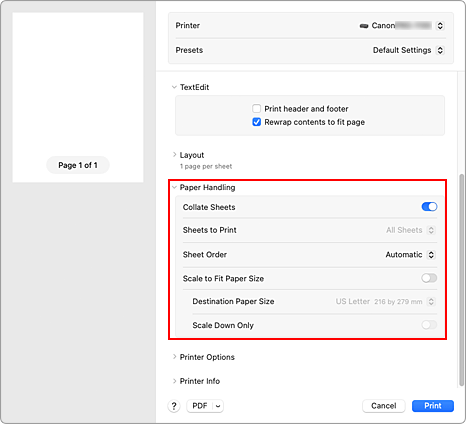The image size is (467, 425).
Task: Click the help question mark button
Action: tap(174, 406)
